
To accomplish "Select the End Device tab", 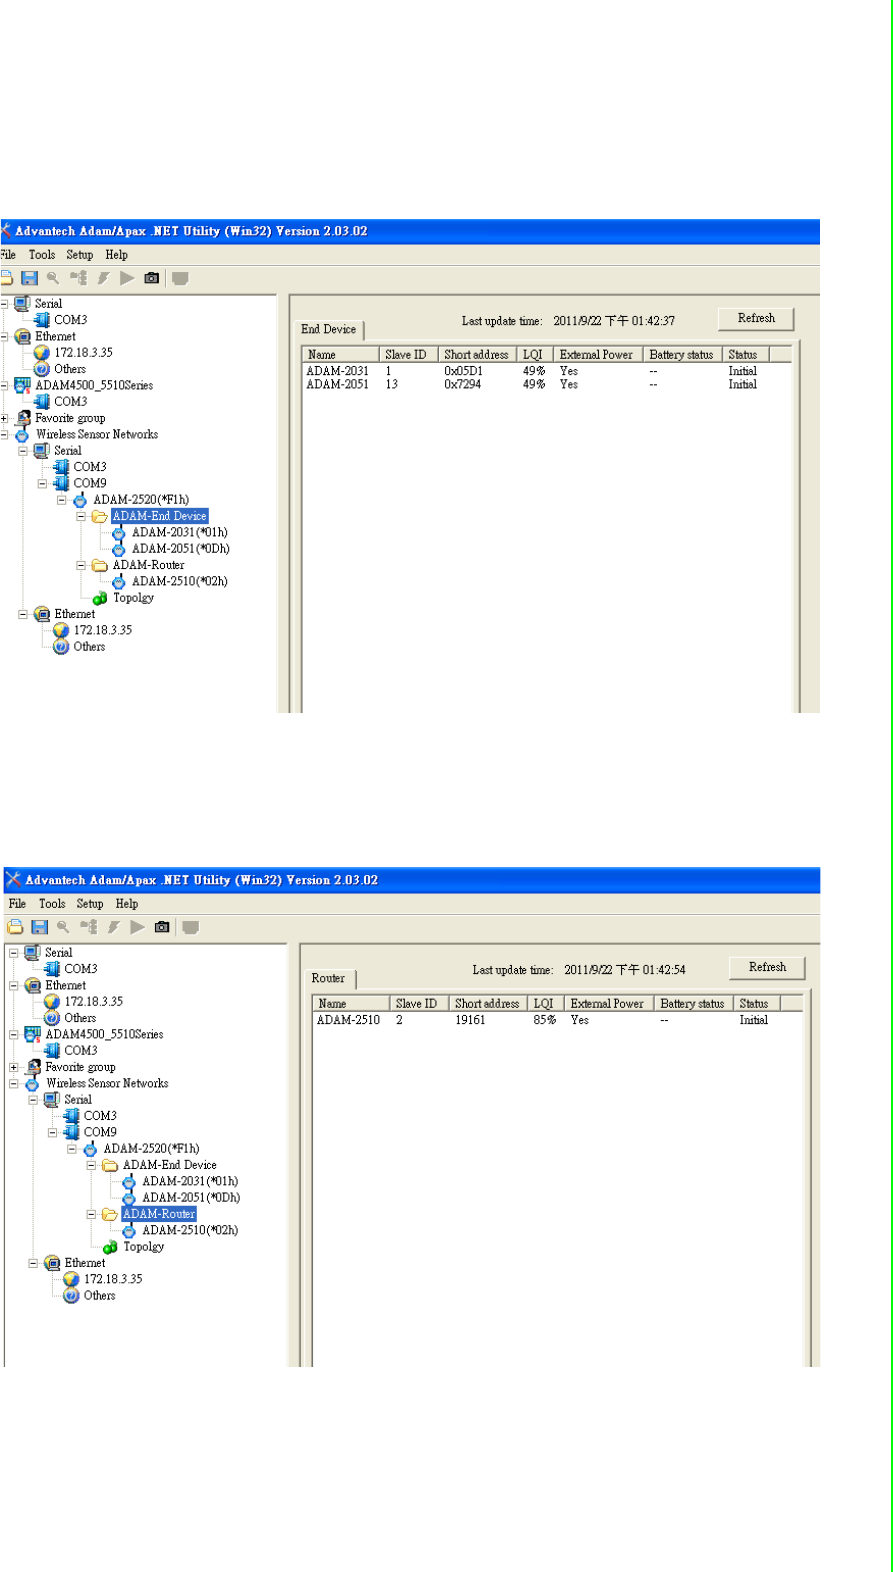I will pos(330,329).
